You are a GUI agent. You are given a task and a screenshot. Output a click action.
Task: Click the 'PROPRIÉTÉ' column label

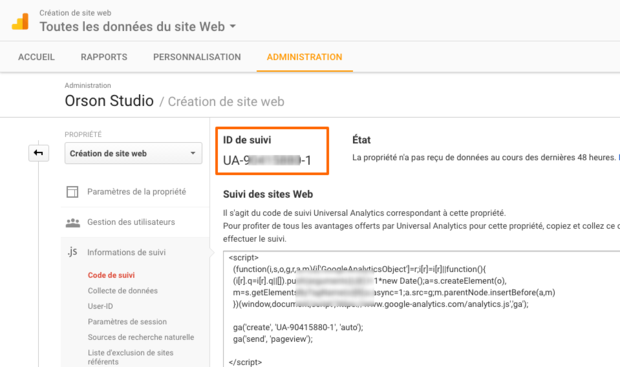83,134
